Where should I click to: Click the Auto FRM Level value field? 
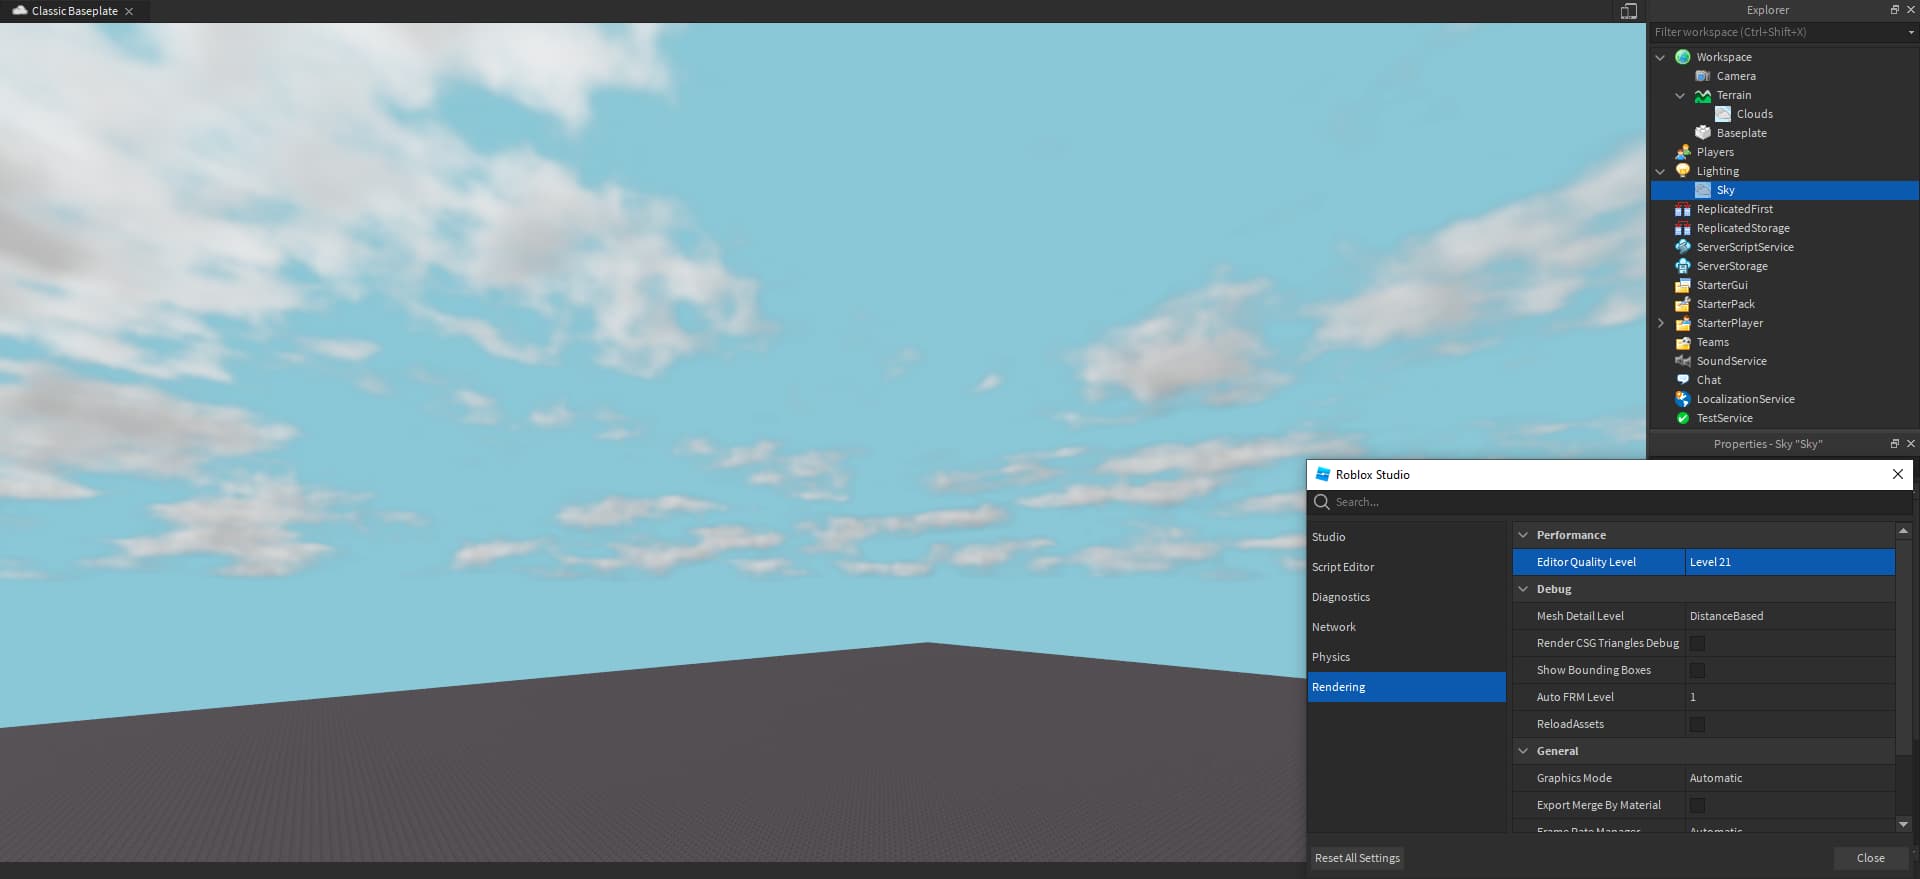coord(1790,697)
